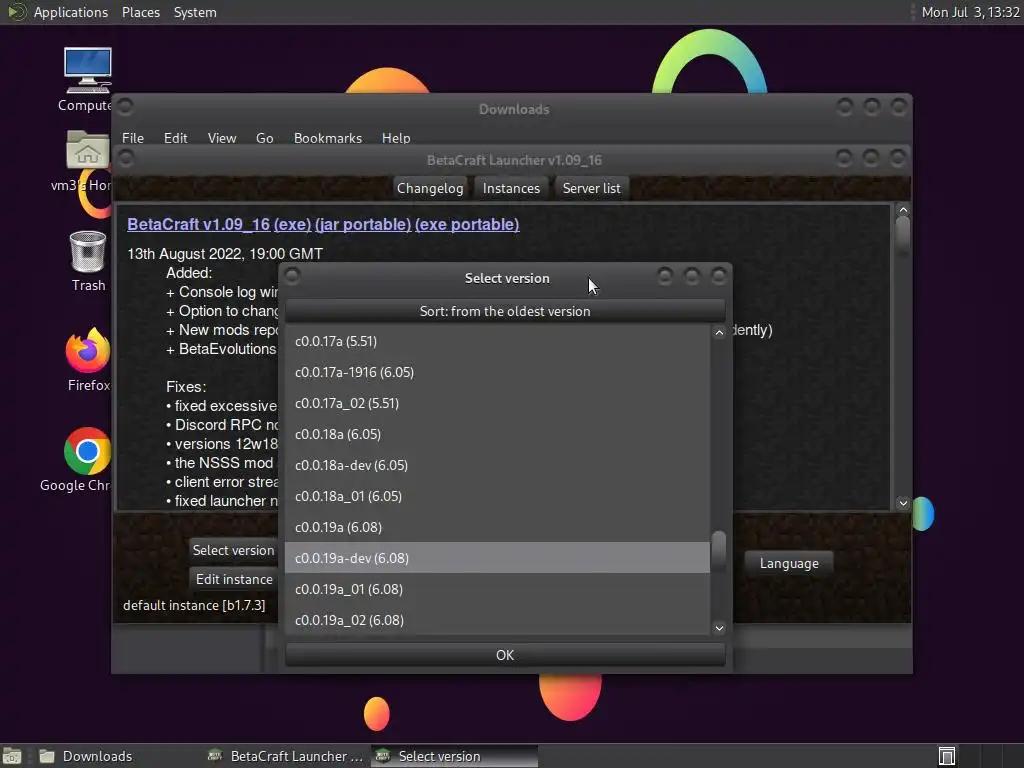The height and width of the screenshot is (768, 1024).
Task: Click the workspace switcher icon in bottom panel
Action: click(x=947, y=756)
